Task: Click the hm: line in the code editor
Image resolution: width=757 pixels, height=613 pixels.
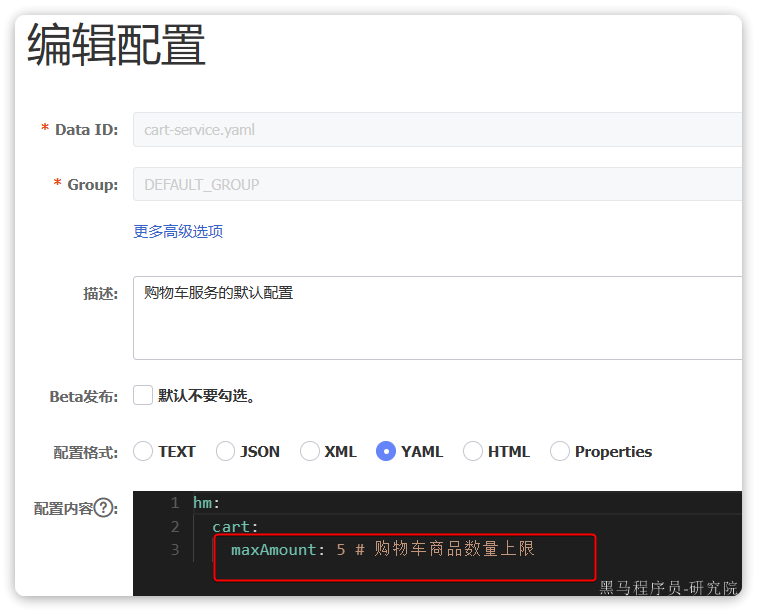Action: point(206,503)
